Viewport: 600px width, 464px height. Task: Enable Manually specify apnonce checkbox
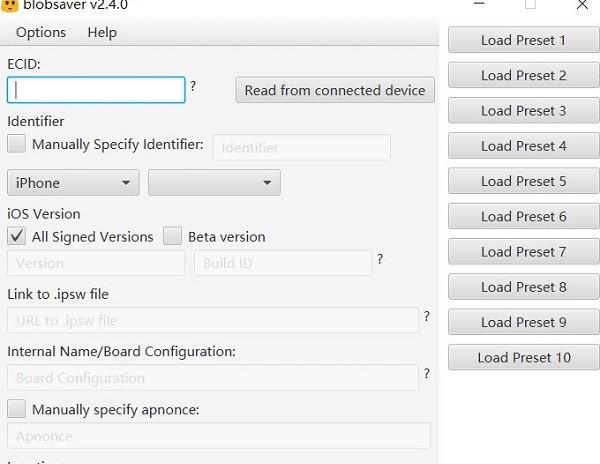(x=17, y=409)
